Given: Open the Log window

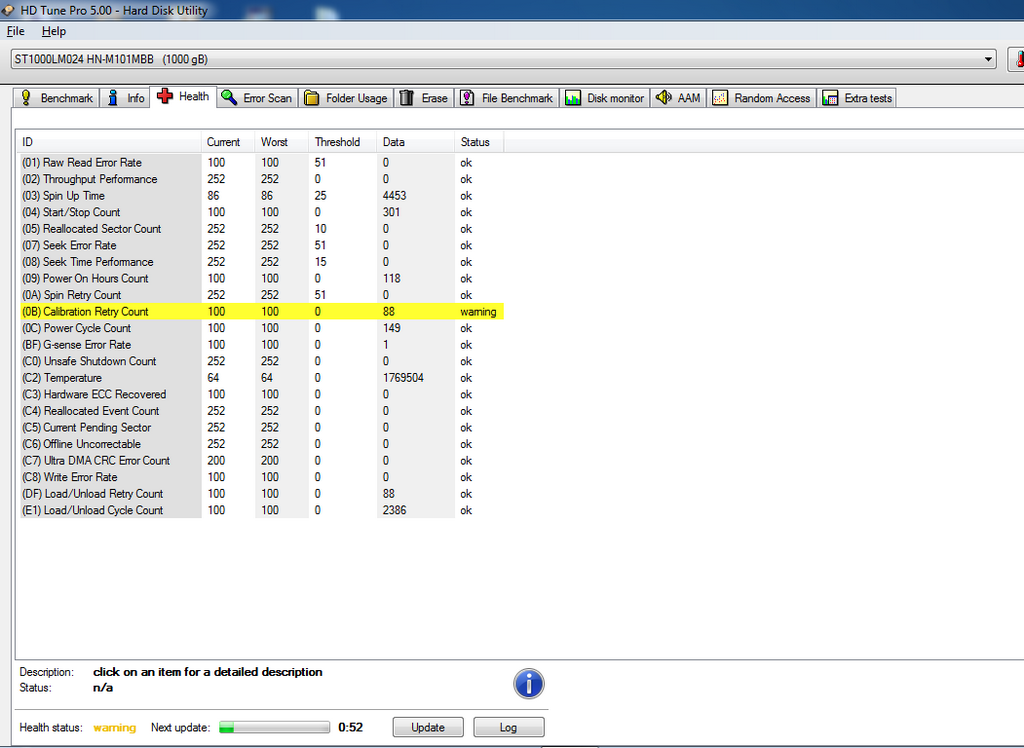Looking at the screenshot, I should 508,726.
